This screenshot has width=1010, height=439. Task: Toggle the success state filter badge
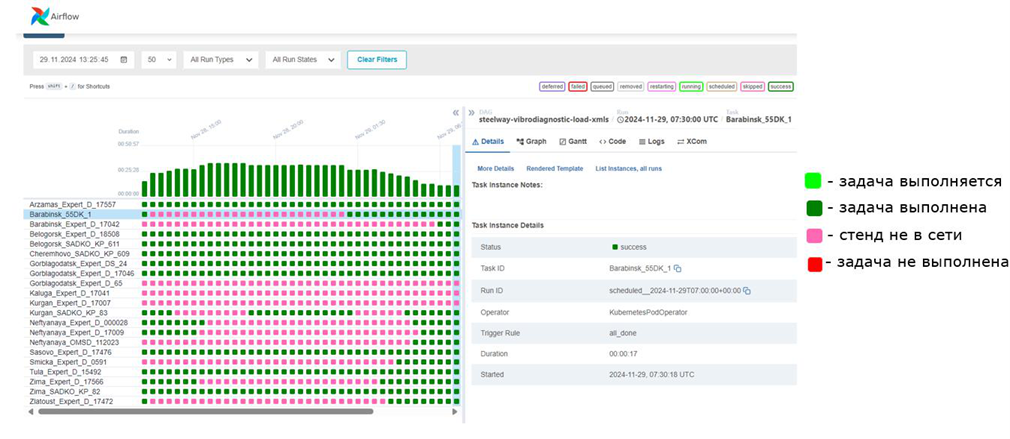point(781,87)
